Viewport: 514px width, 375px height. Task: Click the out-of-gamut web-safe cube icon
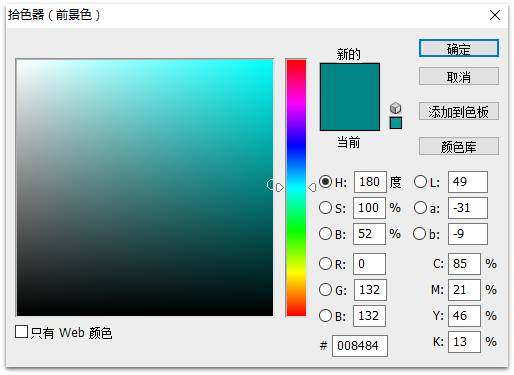(x=395, y=108)
